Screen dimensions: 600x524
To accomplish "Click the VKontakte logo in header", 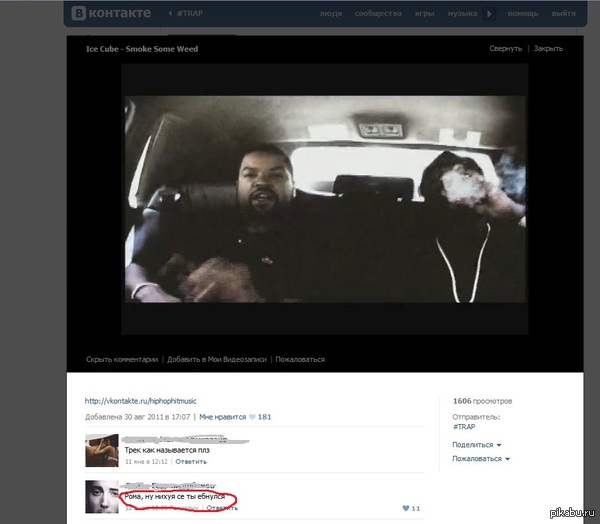I will [111, 13].
